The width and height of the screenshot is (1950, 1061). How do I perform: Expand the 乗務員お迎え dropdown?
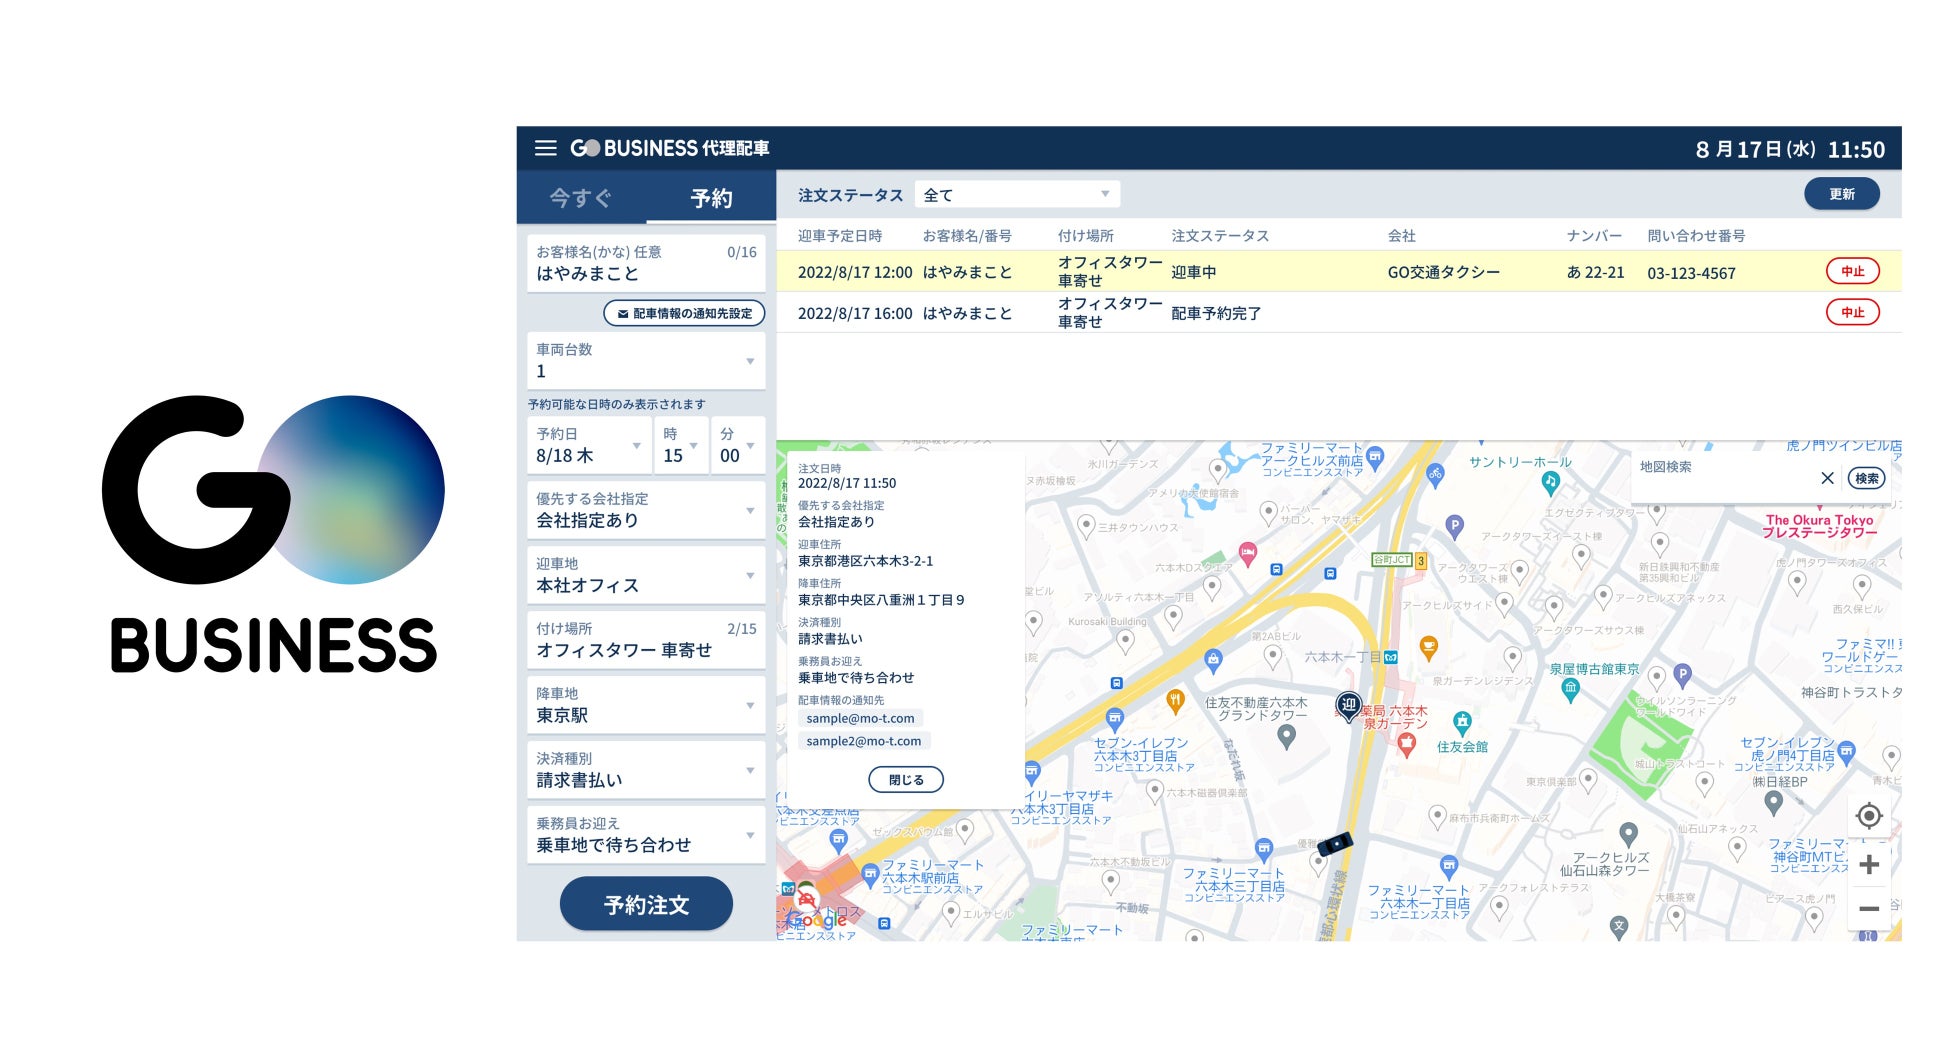646,835
